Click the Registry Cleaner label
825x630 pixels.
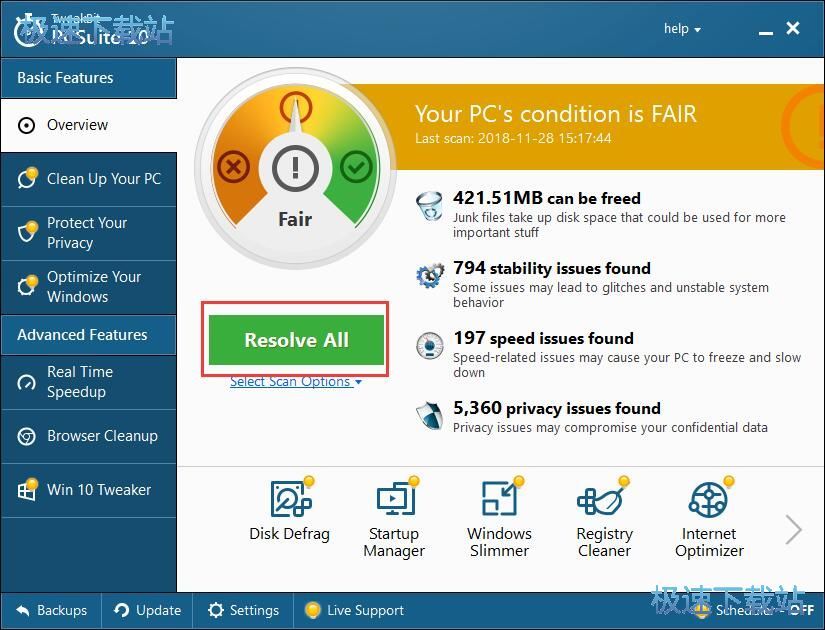tap(604, 542)
